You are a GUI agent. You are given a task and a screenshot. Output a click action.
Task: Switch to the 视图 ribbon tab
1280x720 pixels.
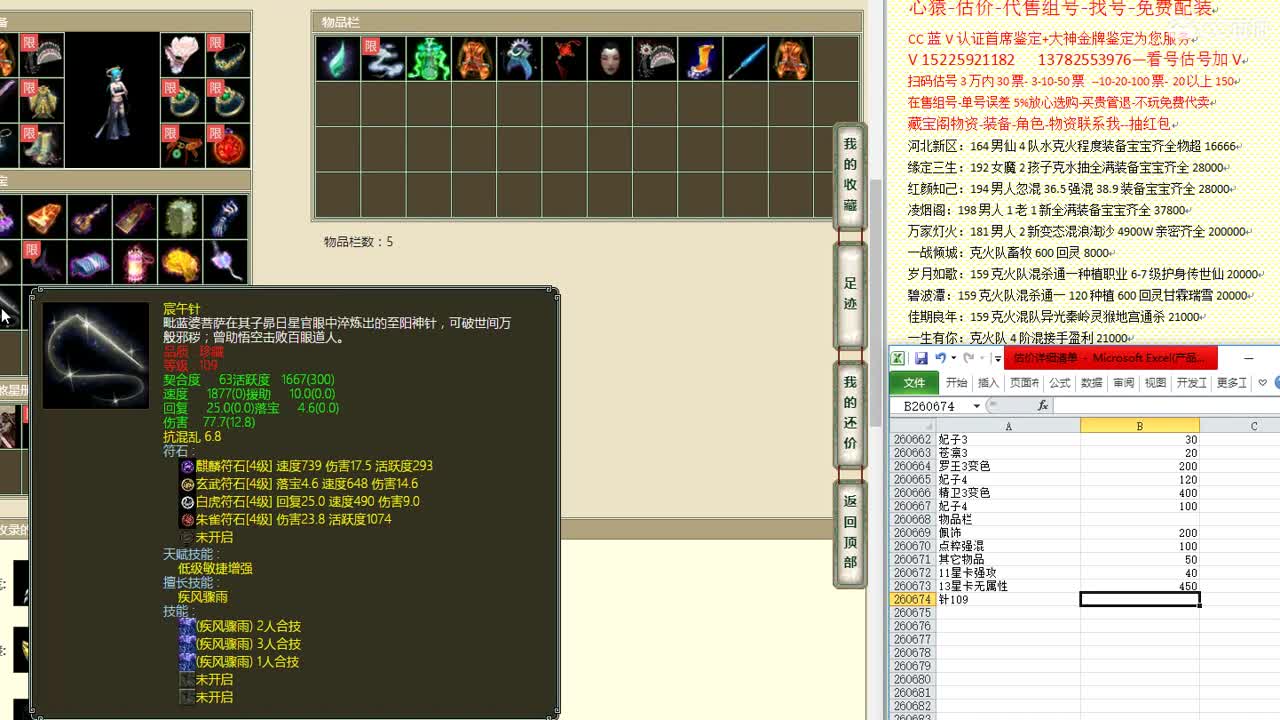pos(1155,383)
